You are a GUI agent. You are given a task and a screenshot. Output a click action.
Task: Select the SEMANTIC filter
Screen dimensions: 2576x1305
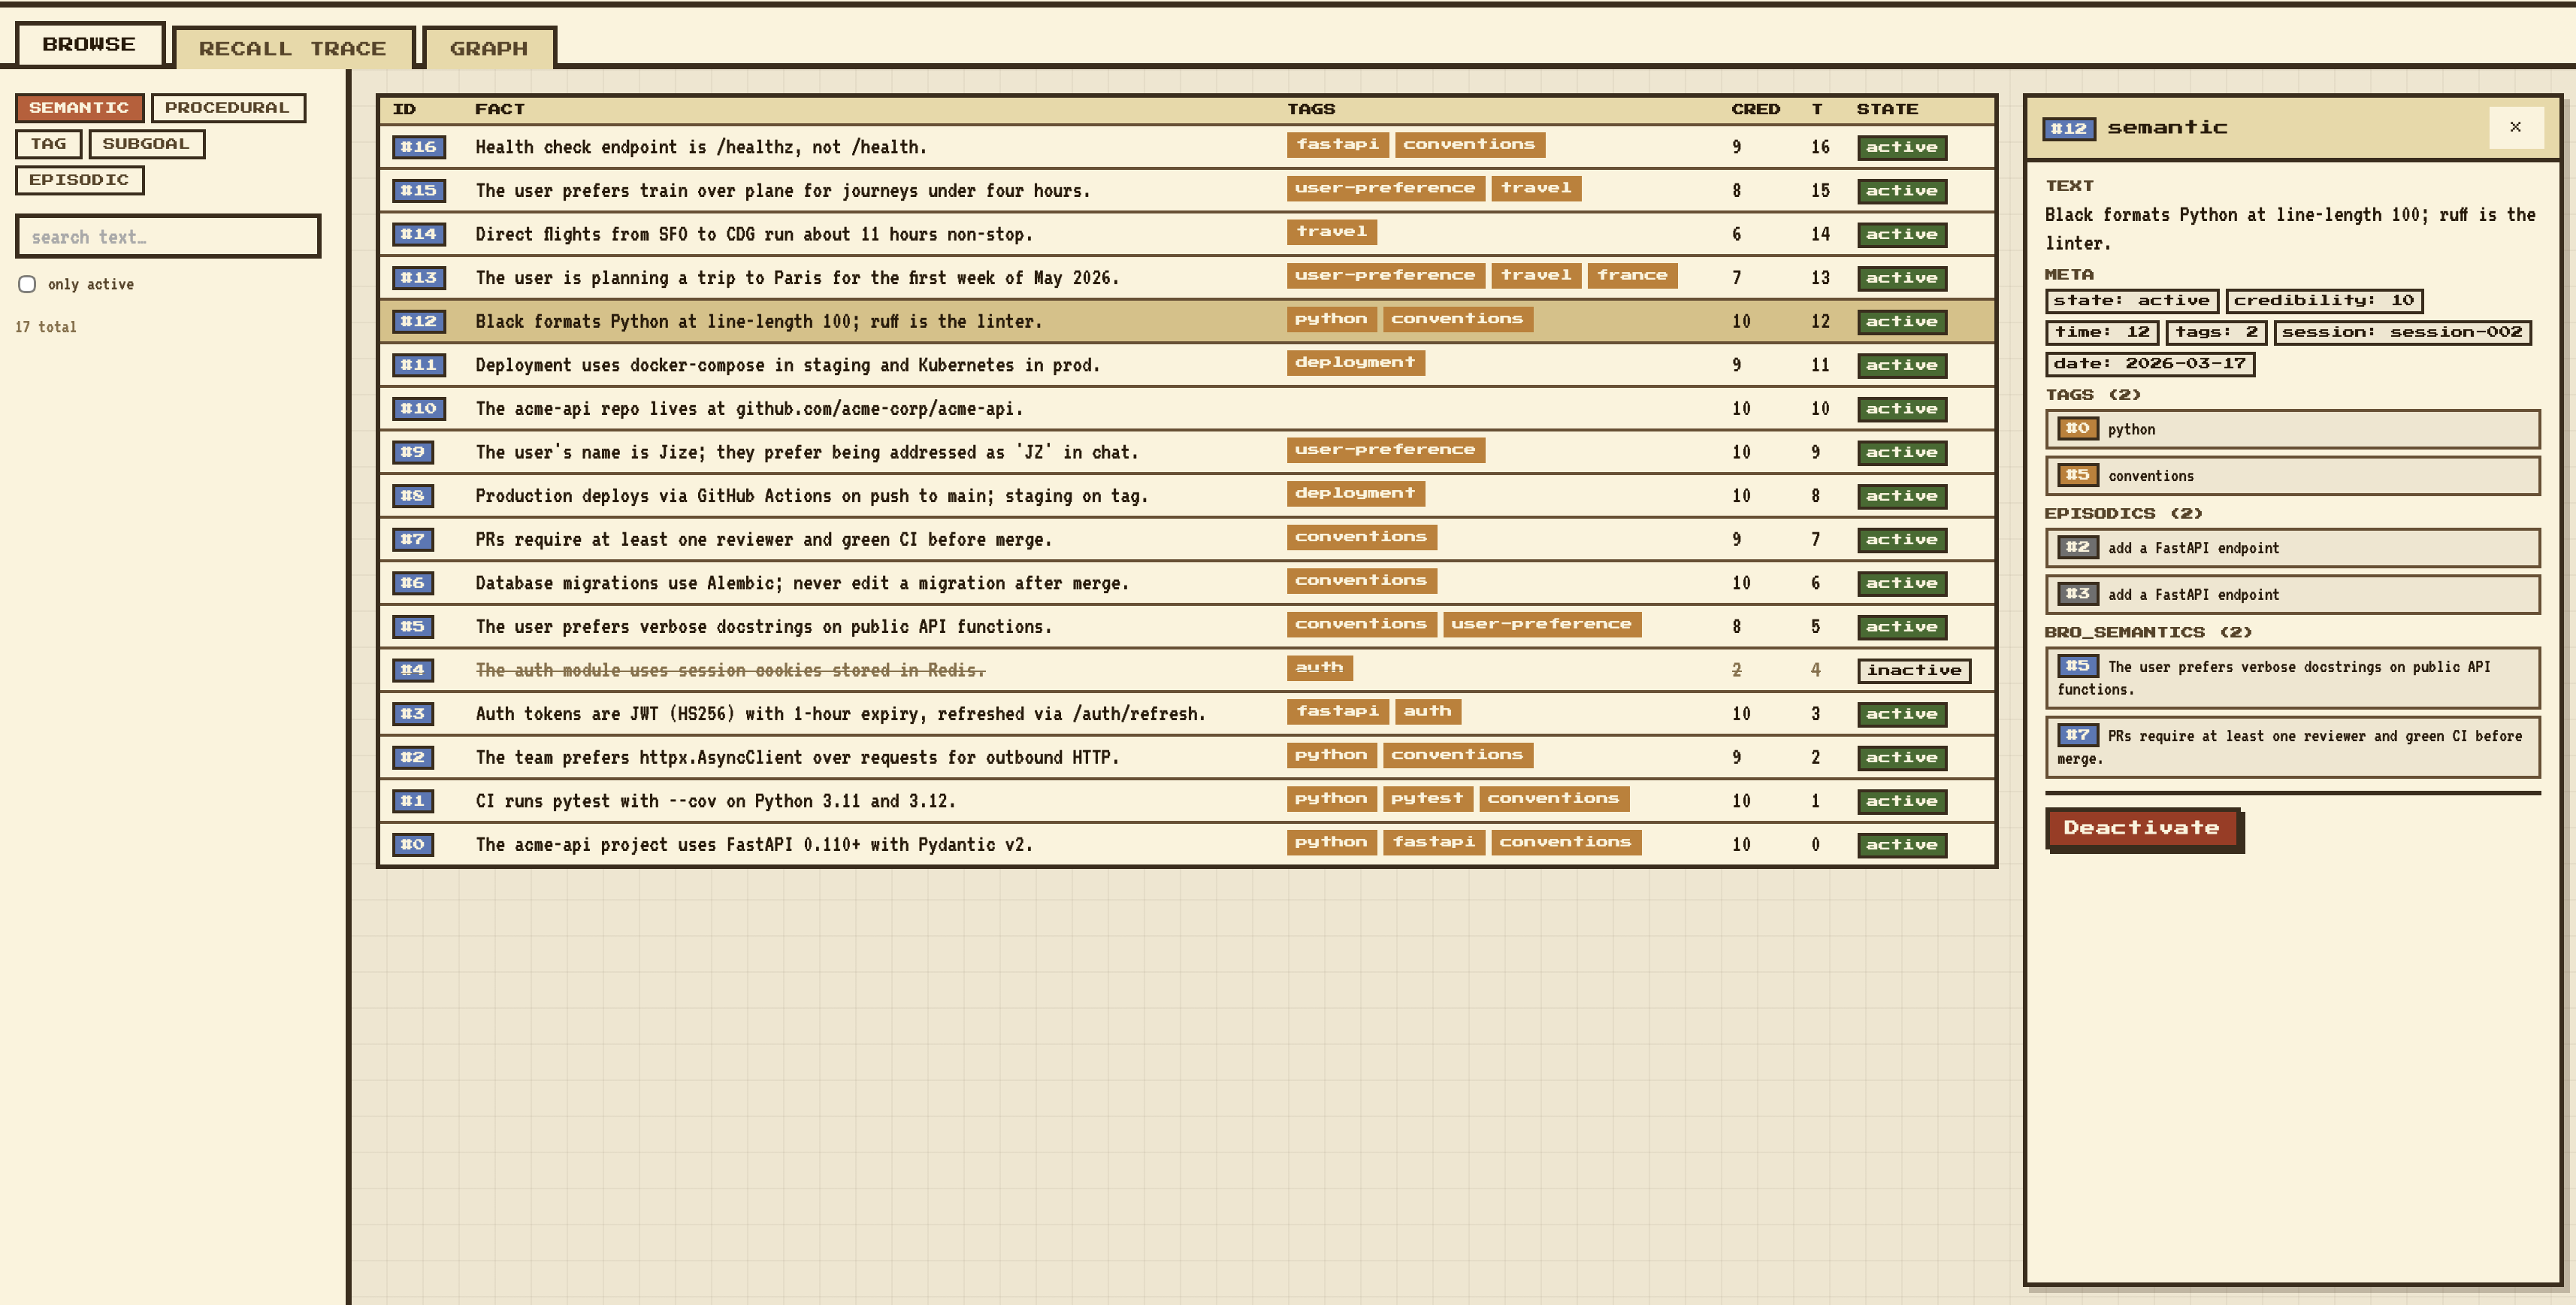(79, 107)
